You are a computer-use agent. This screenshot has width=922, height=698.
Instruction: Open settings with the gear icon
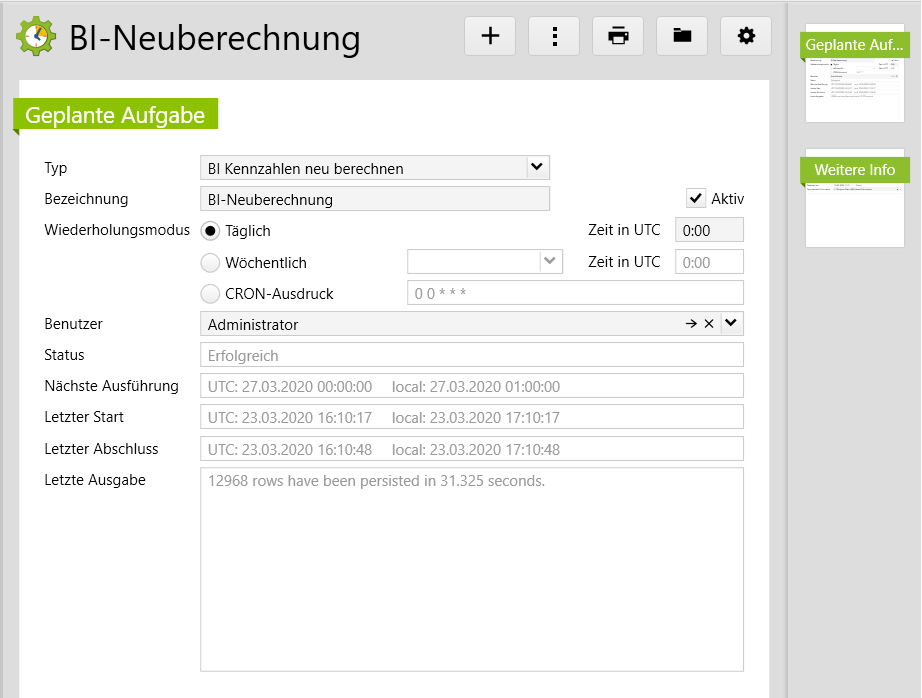tap(746, 36)
